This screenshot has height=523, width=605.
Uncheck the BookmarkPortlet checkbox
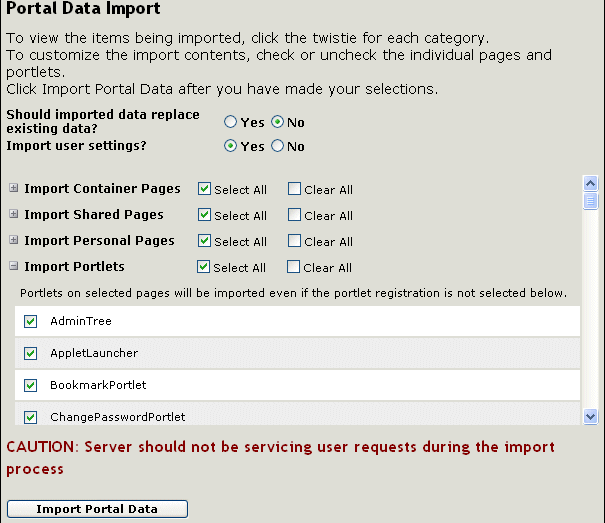(30, 385)
